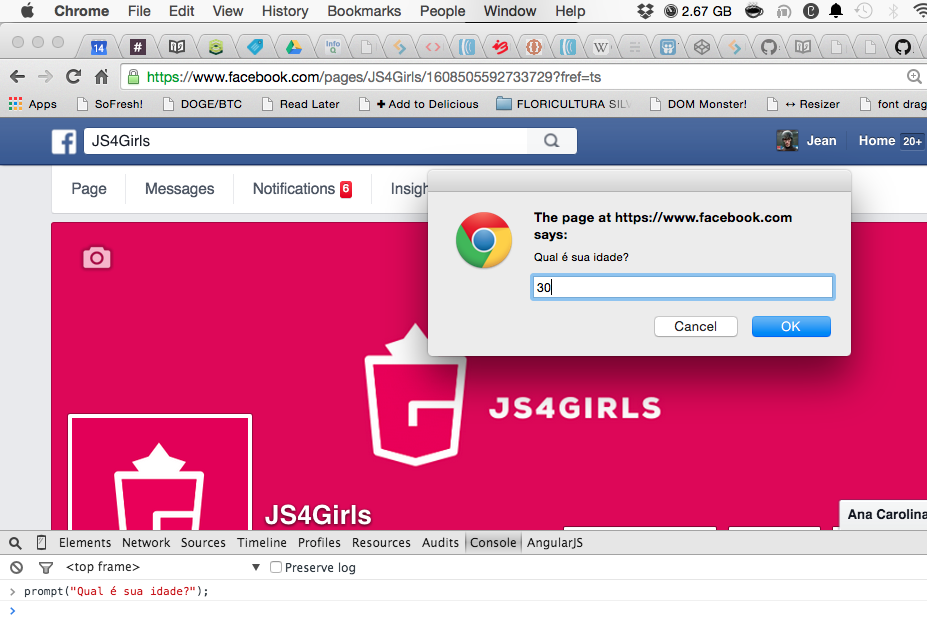The image size is (927, 628).
Task: Open the Apple menu
Action: [27, 11]
